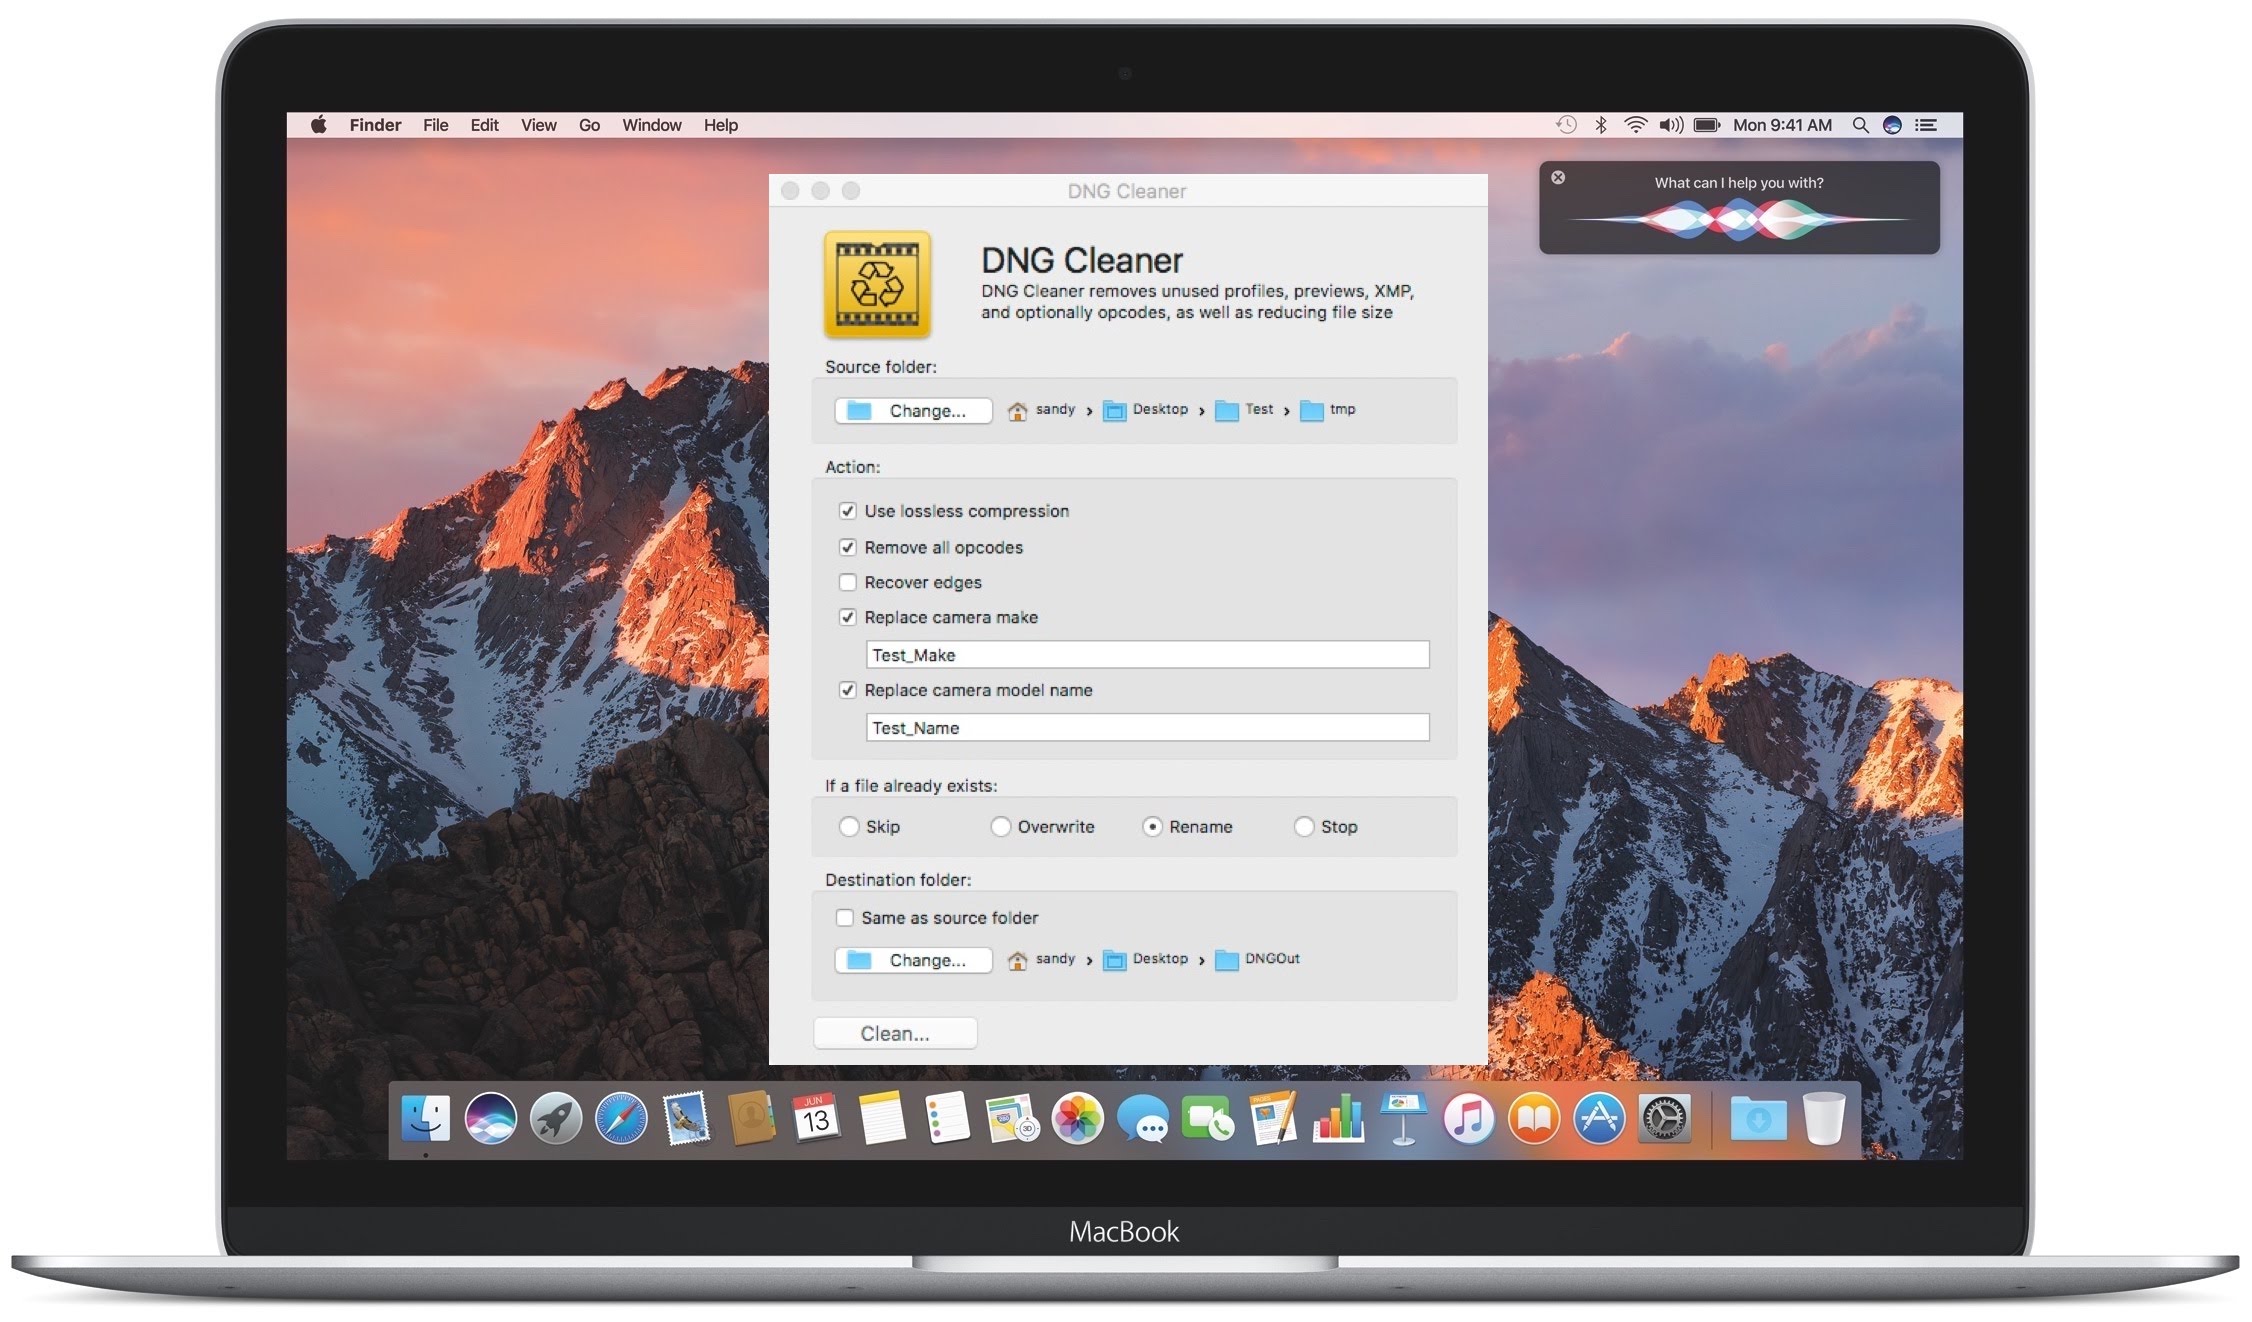Open Time Machine menu bar icon
This screenshot has height=1322, width=2252.
coord(1566,125)
